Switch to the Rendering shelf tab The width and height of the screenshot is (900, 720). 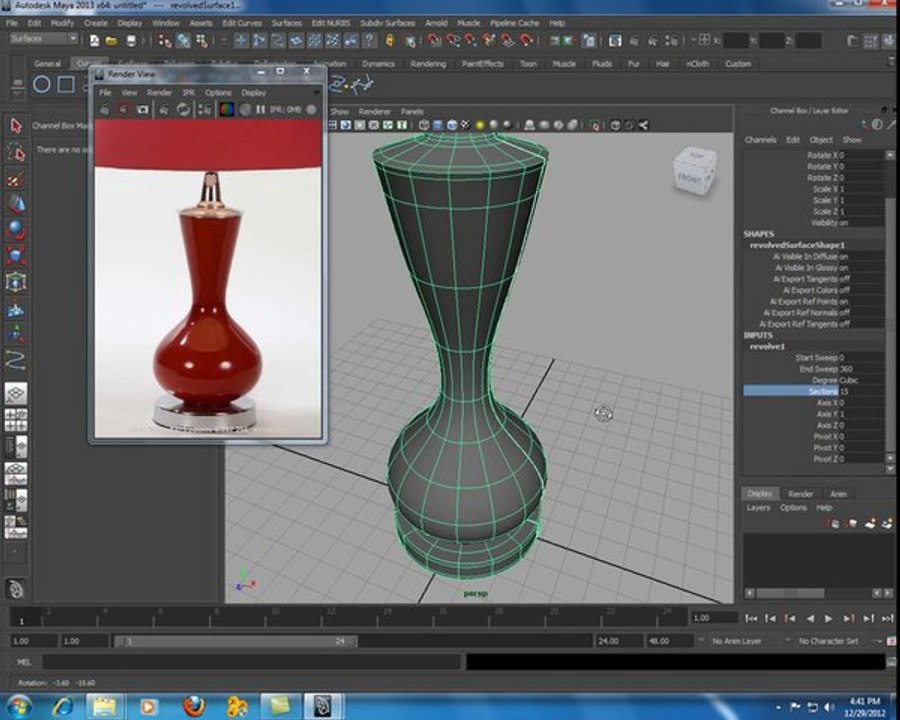(428, 64)
